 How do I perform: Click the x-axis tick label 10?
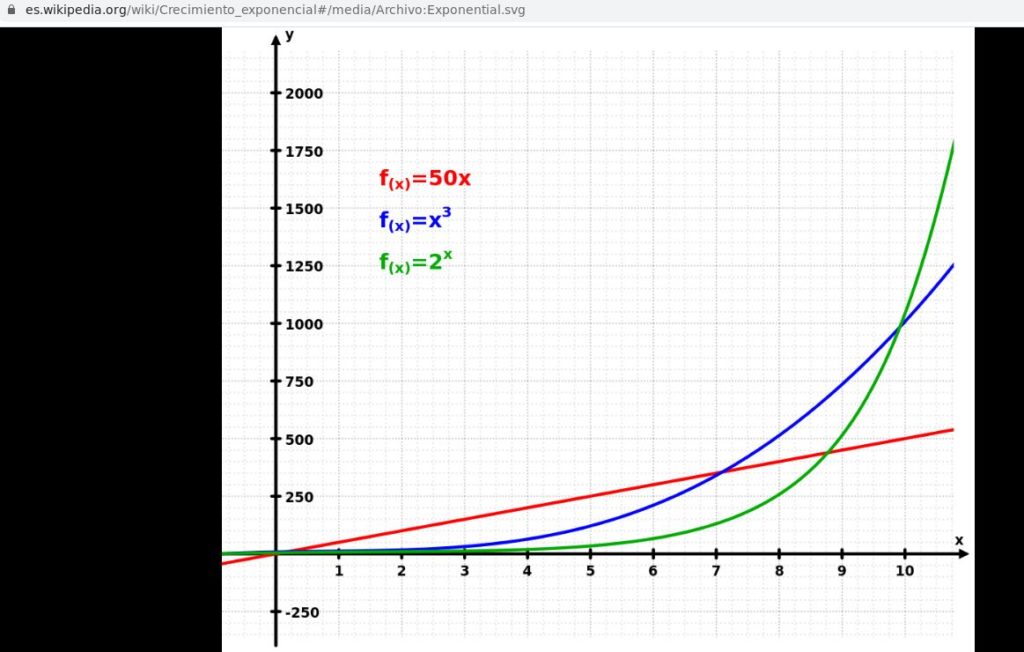coord(904,571)
